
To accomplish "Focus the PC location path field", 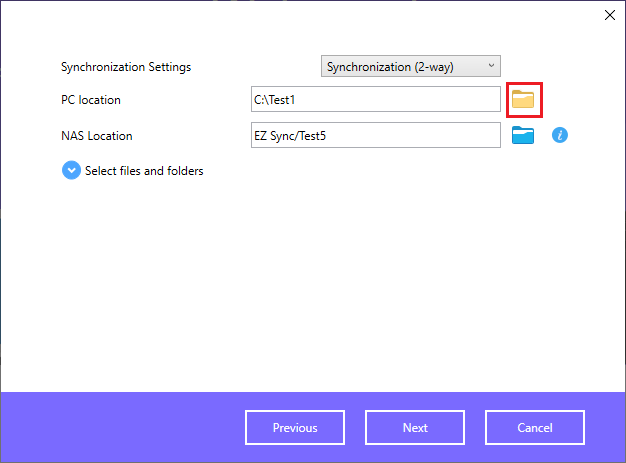I will click(x=376, y=99).
